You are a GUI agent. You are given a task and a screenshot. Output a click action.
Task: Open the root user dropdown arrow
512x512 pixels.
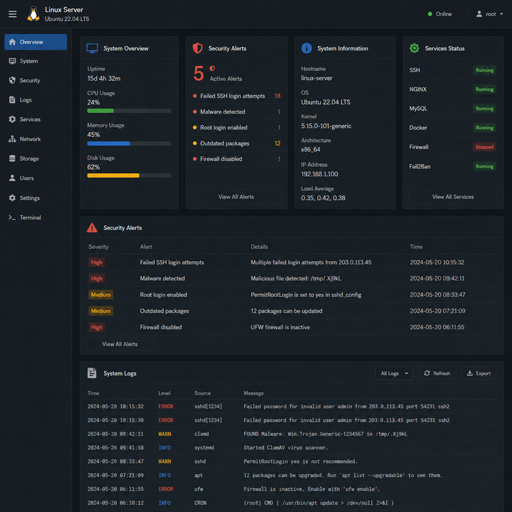[x=501, y=14]
